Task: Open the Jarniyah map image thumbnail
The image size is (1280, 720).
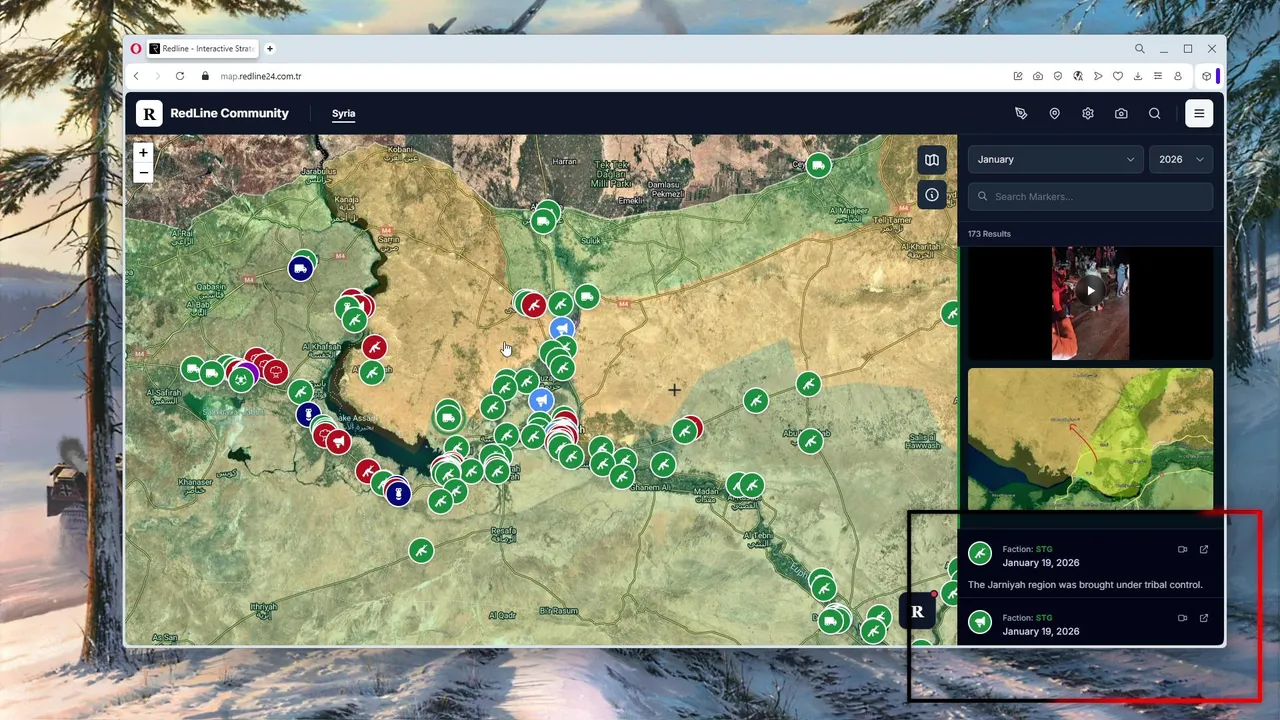Action: 1090,439
